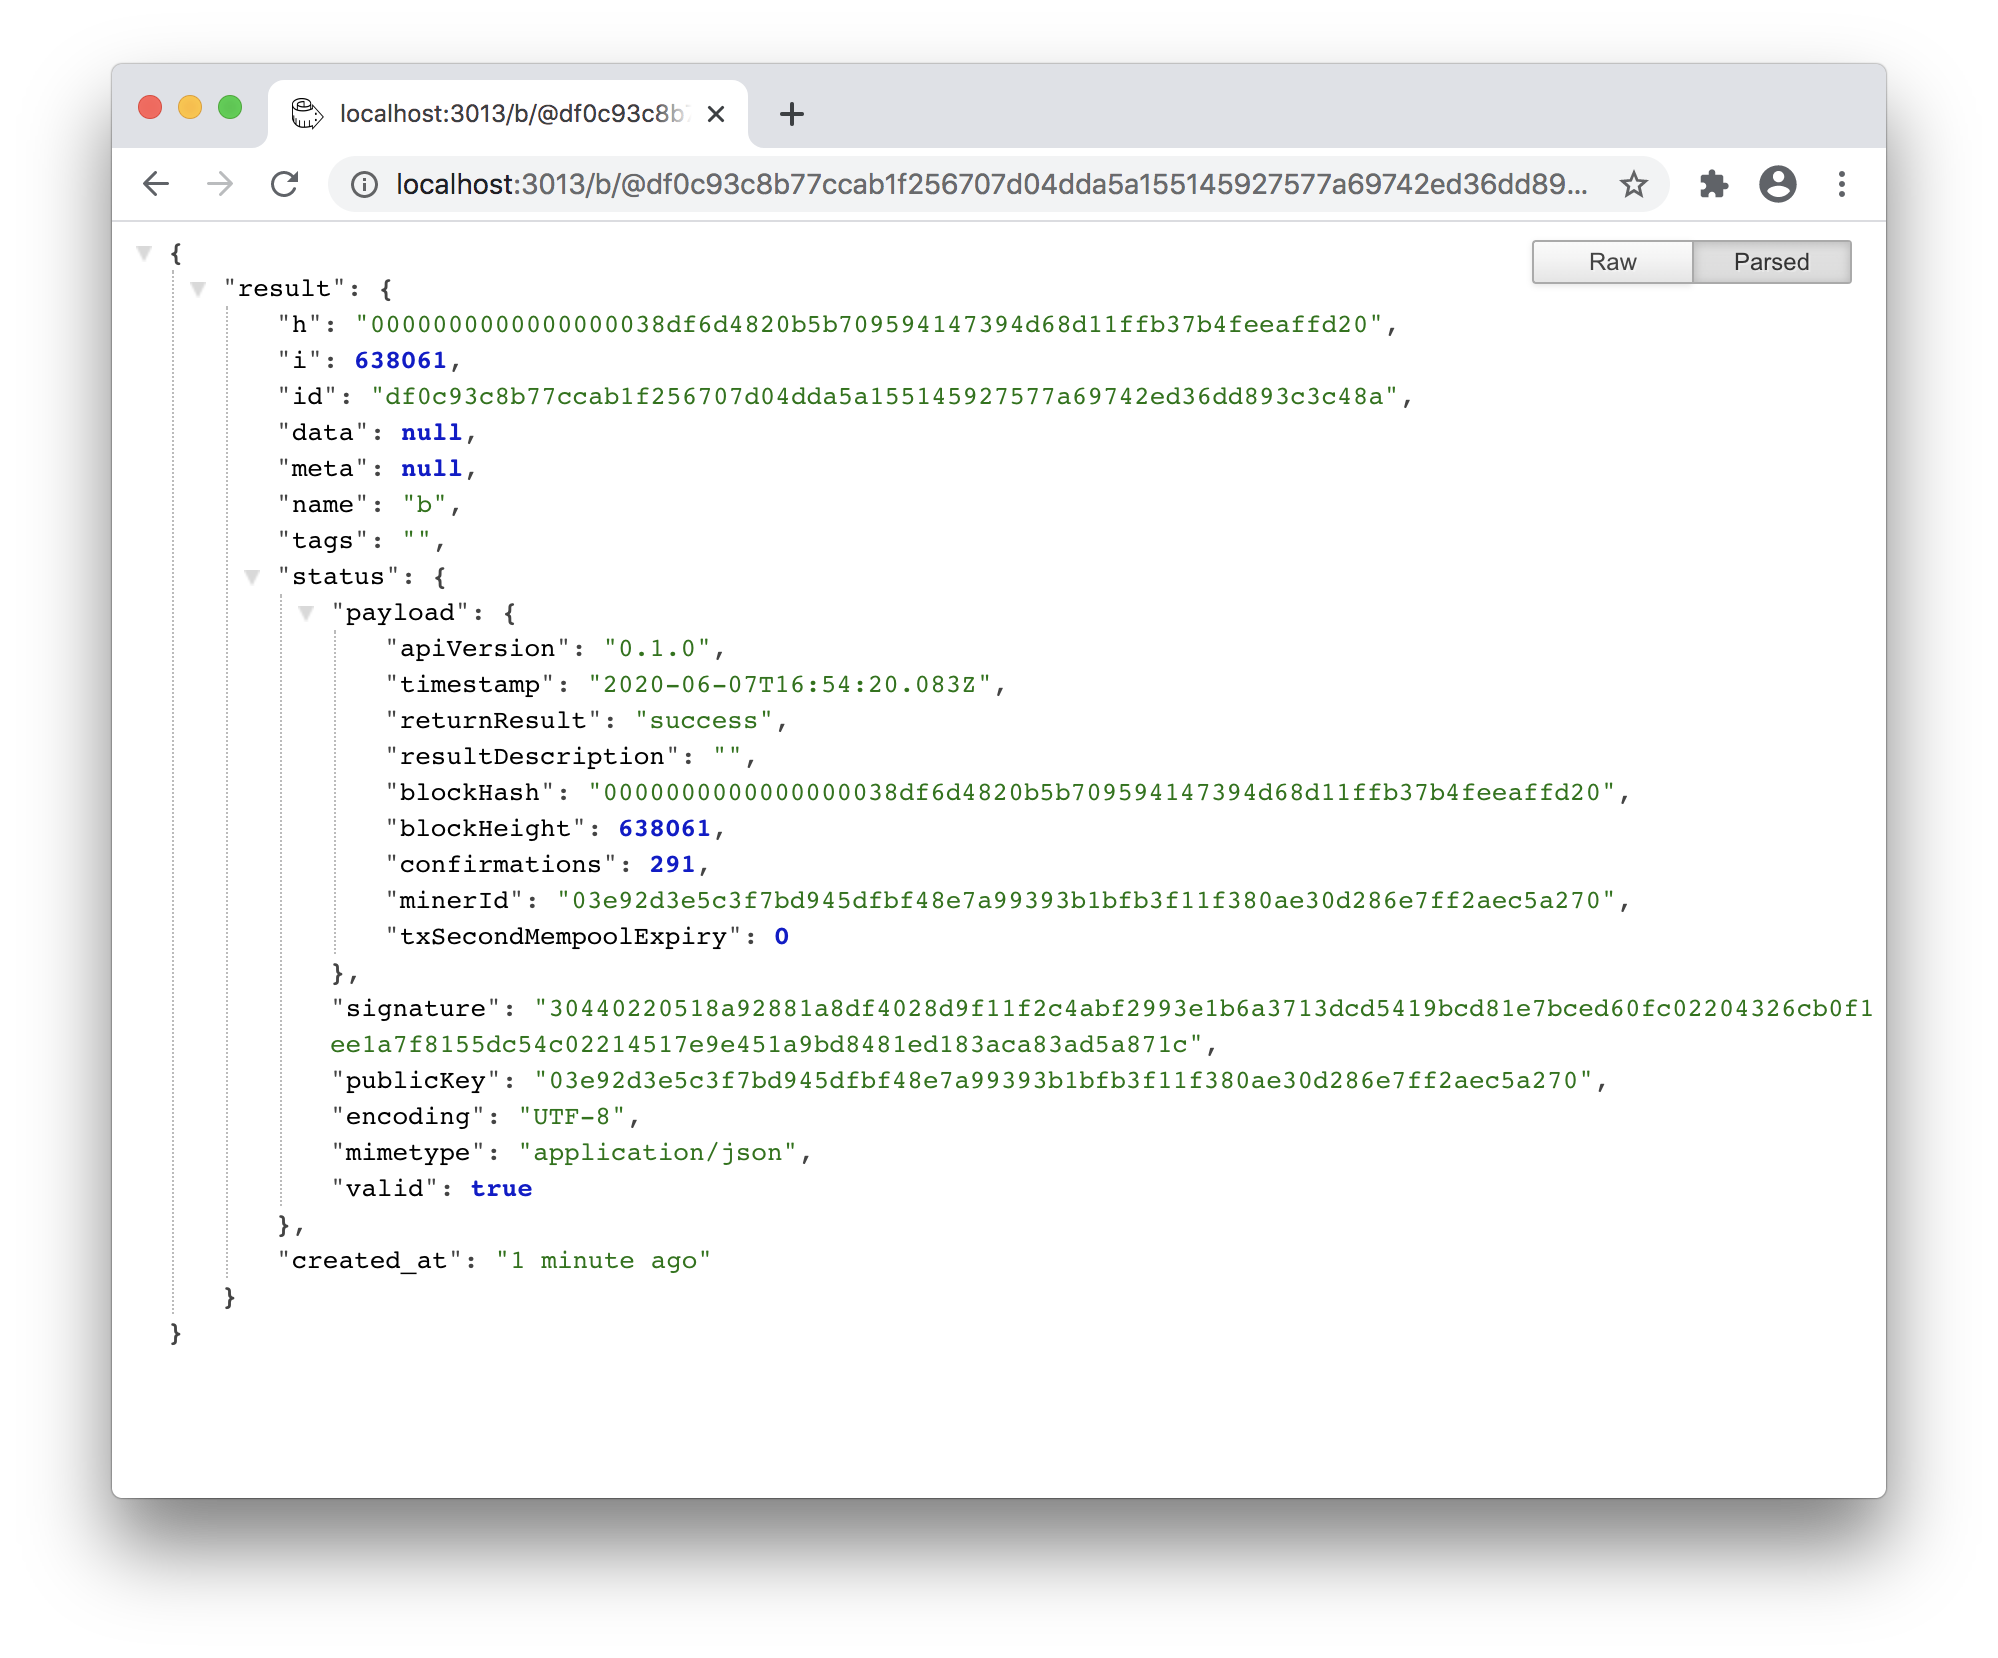Click the browser back arrow
Viewport: 1998px width, 1658px height.
156,184
